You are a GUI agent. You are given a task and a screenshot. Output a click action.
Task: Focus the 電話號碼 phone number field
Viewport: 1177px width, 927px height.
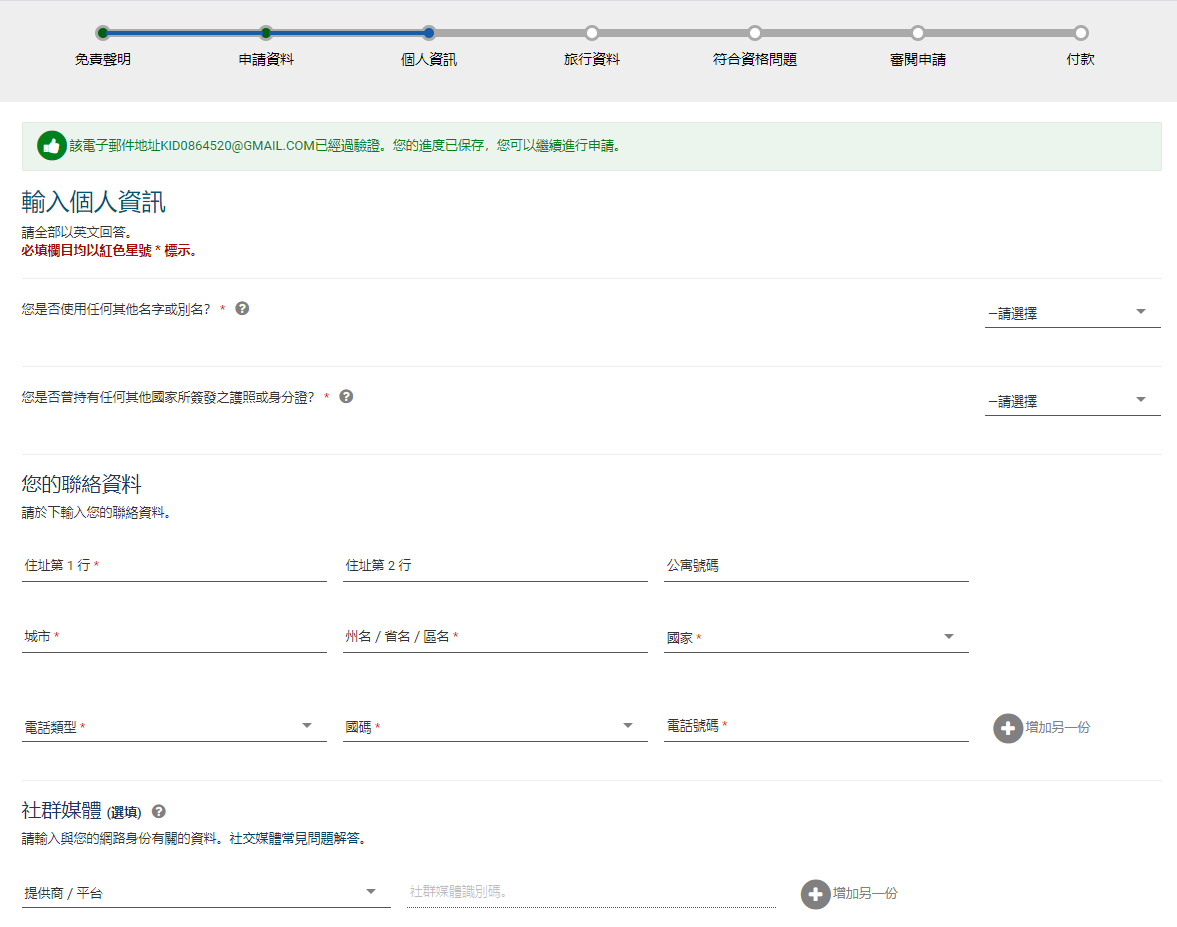[x=816, y=726]
